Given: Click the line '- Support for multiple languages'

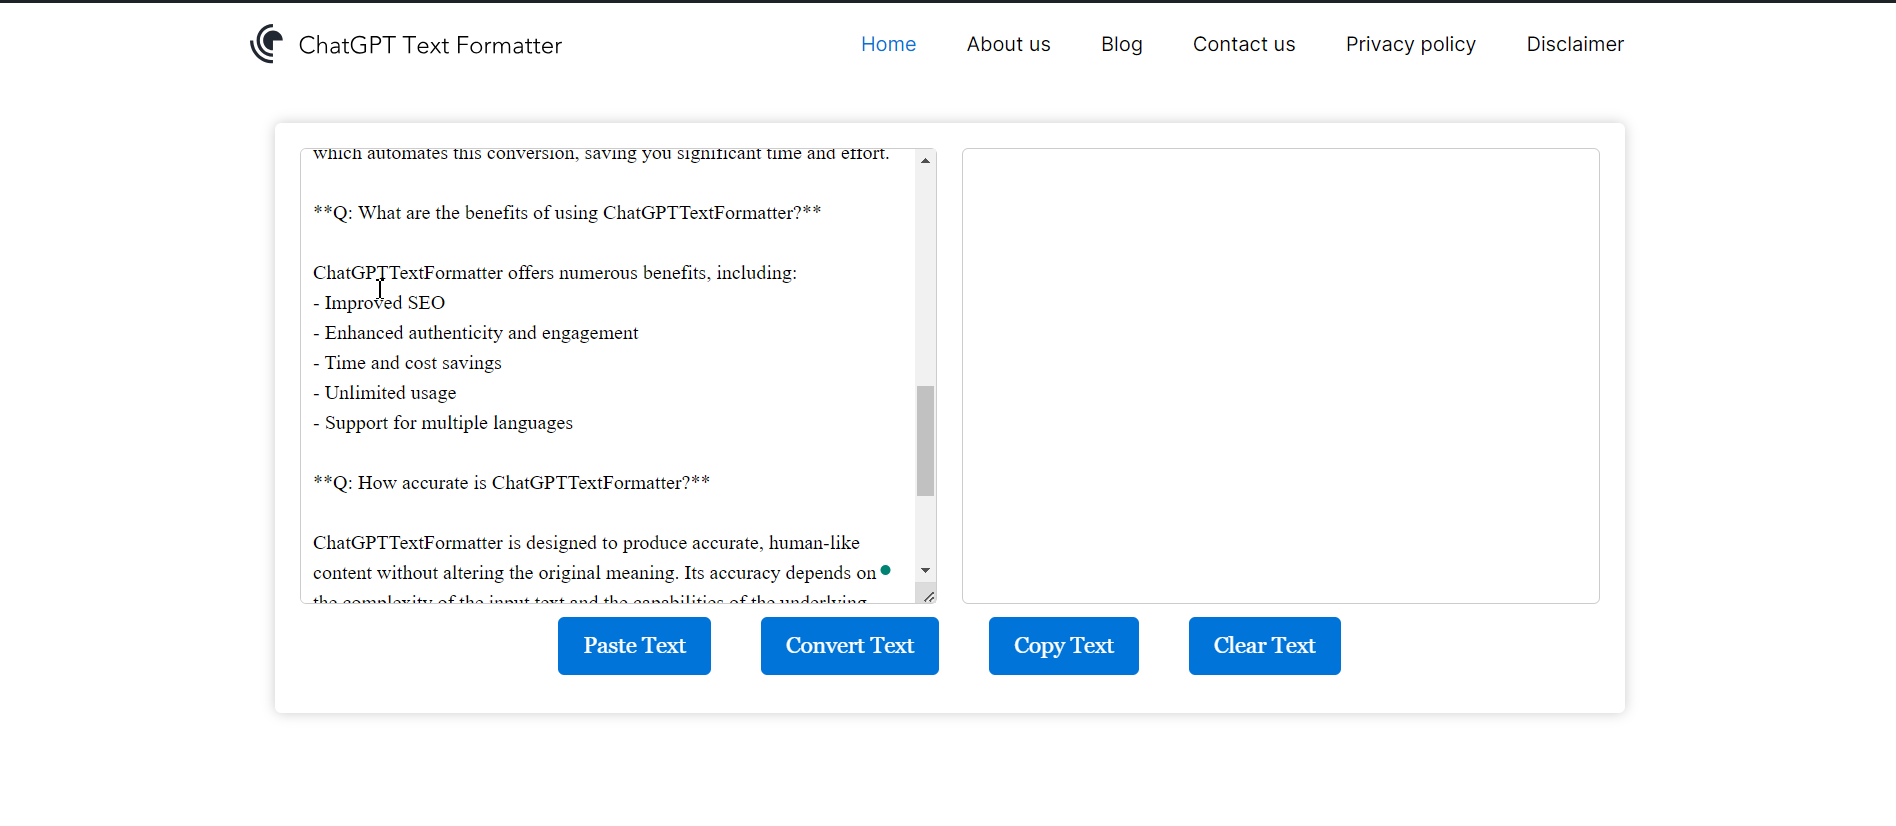Looking at the screenshot, I should pos(443,423).
